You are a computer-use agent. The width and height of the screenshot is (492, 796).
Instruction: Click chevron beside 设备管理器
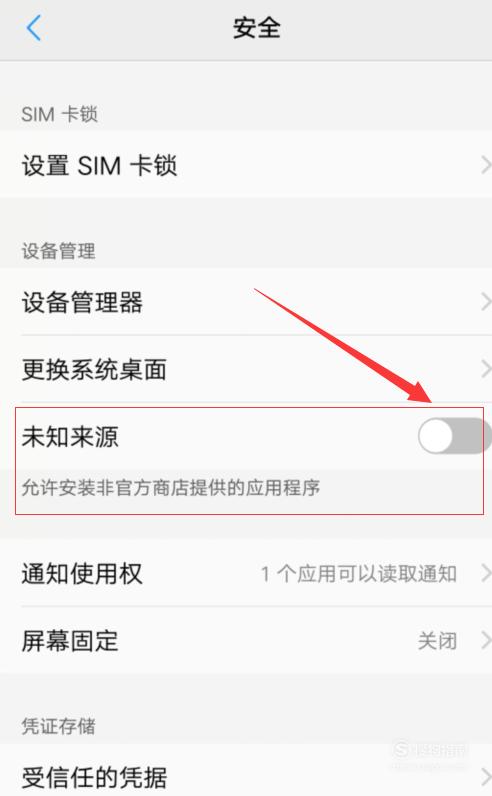[486, 302]
